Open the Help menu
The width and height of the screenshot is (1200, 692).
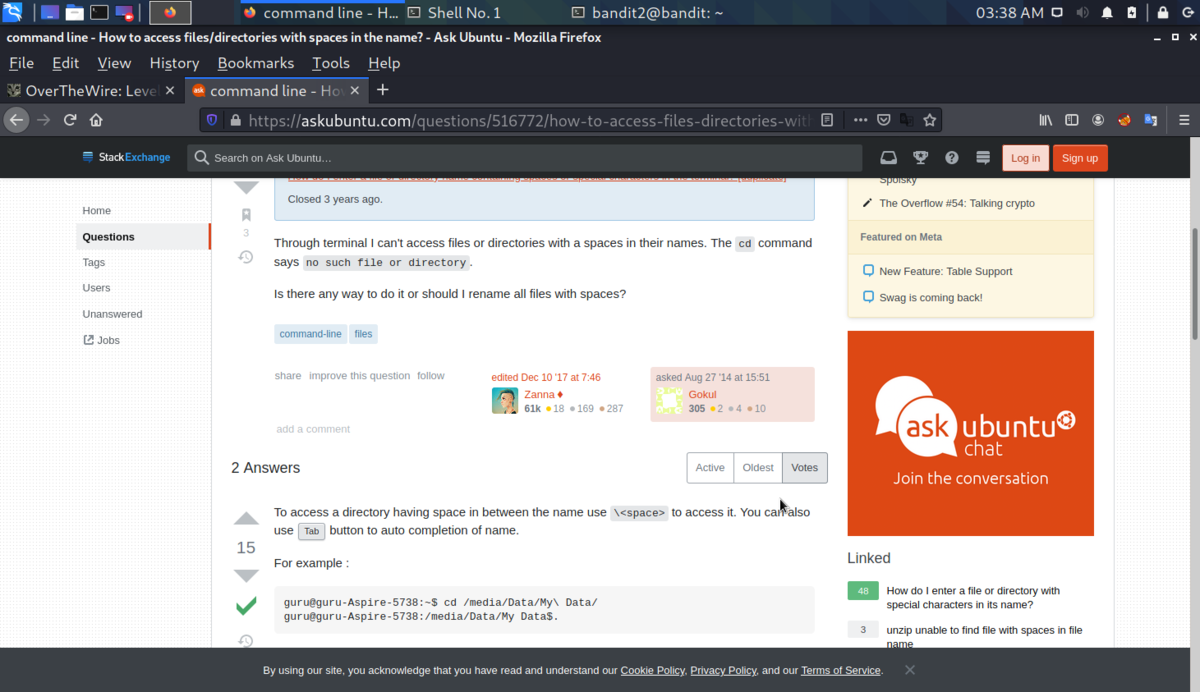point(384,63)
